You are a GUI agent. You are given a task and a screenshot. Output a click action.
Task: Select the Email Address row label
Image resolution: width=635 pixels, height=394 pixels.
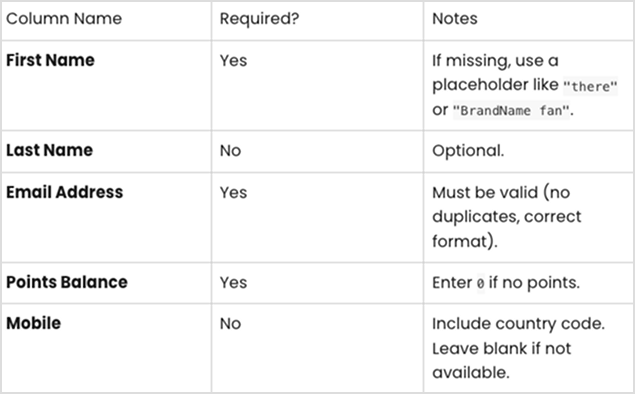(x=64, y=192)
